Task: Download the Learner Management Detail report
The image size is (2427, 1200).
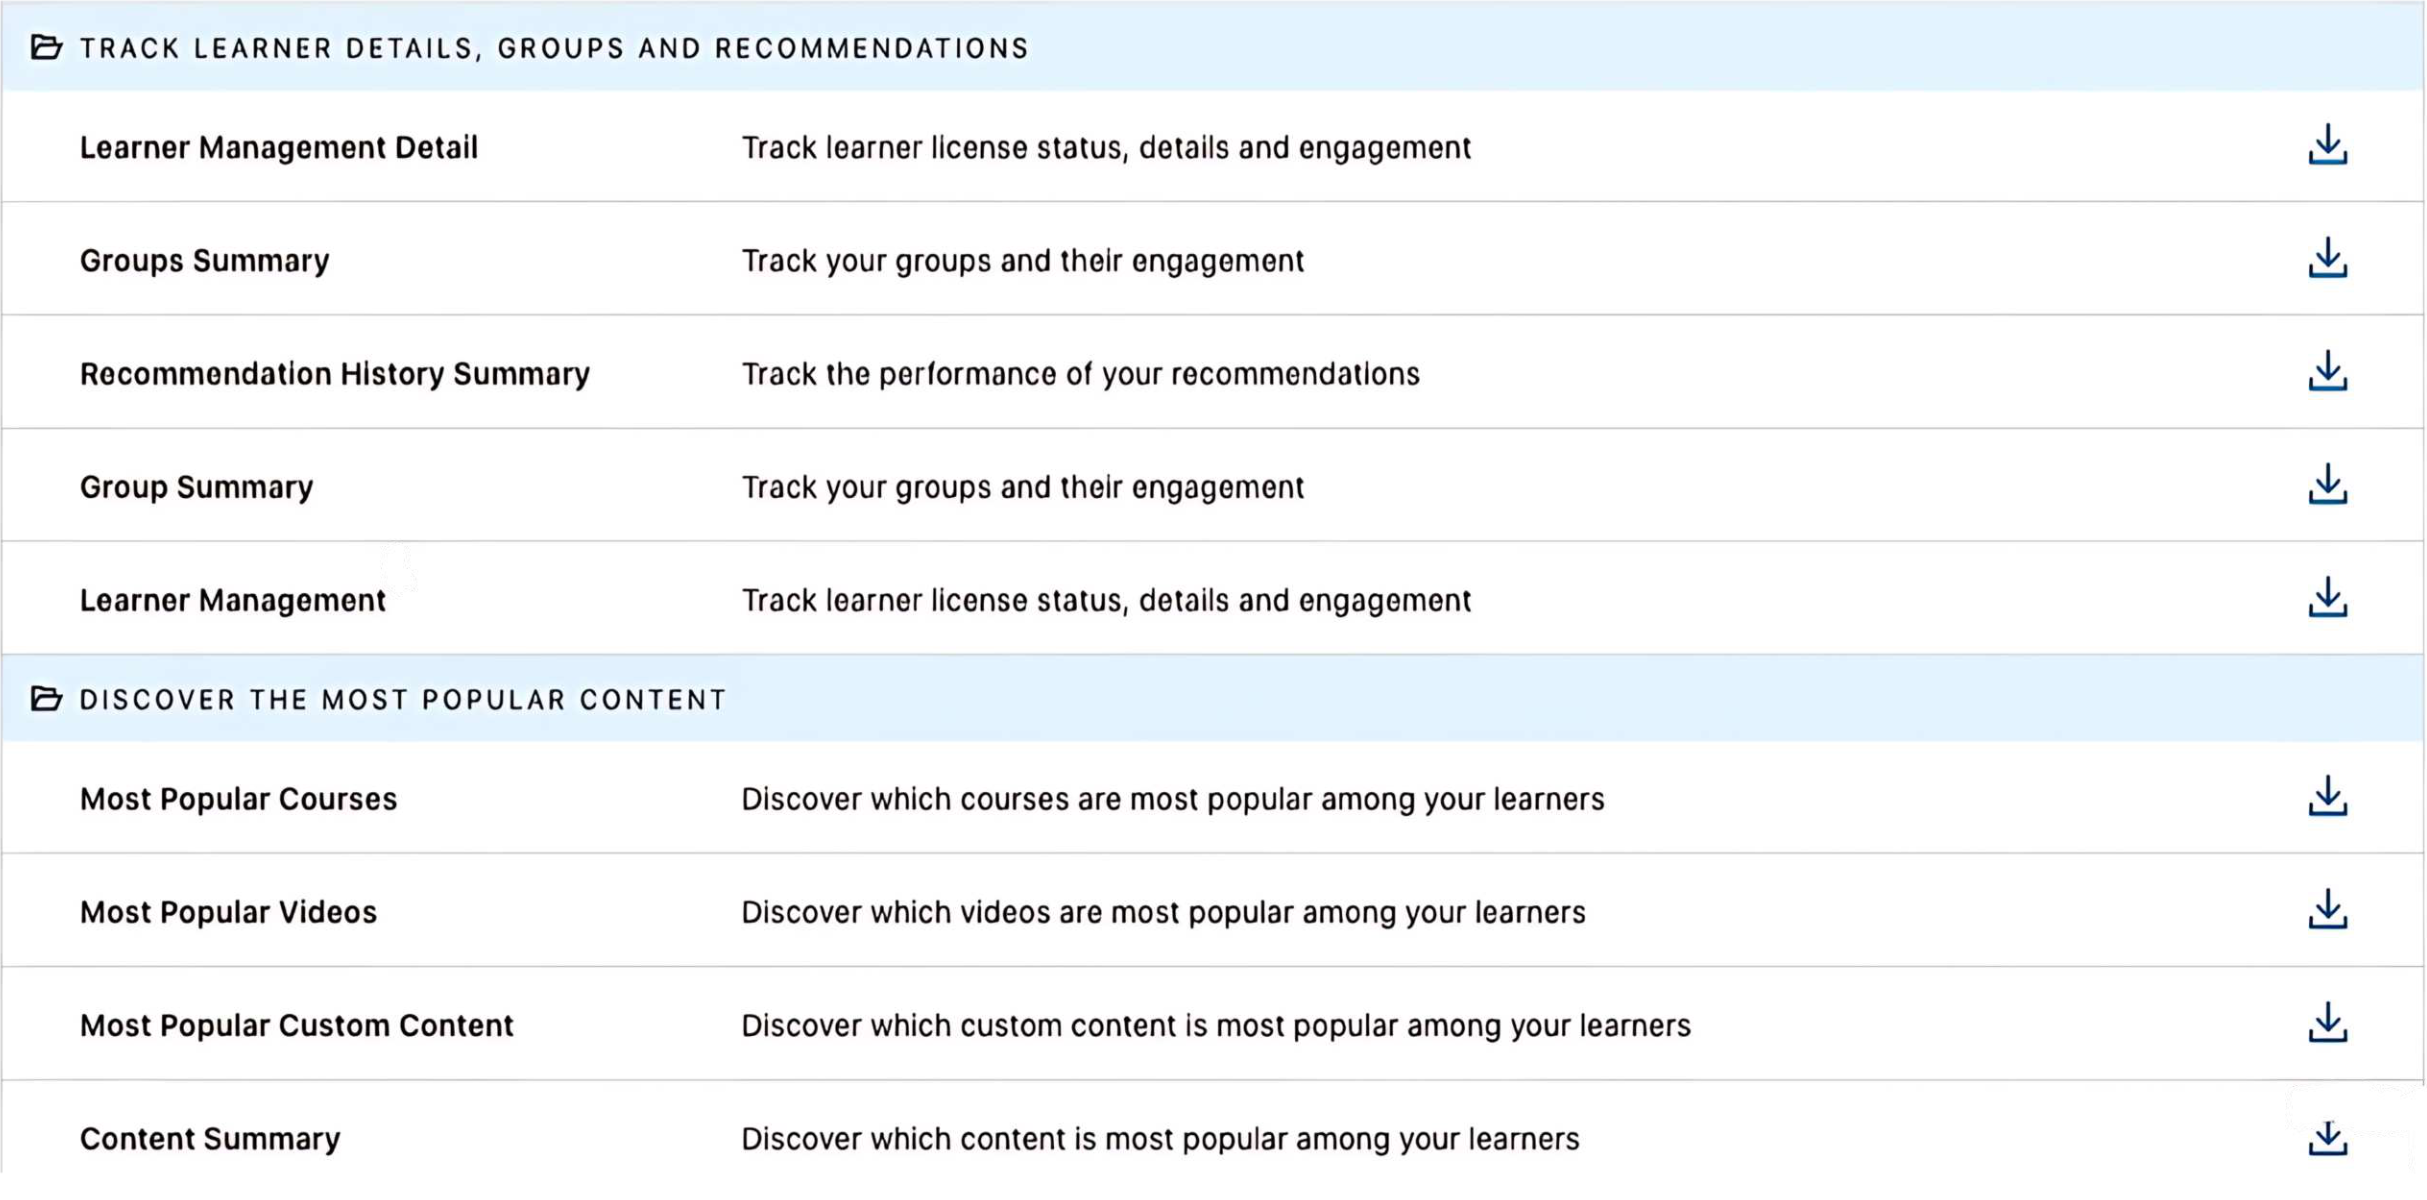Action: (2327, 146)
